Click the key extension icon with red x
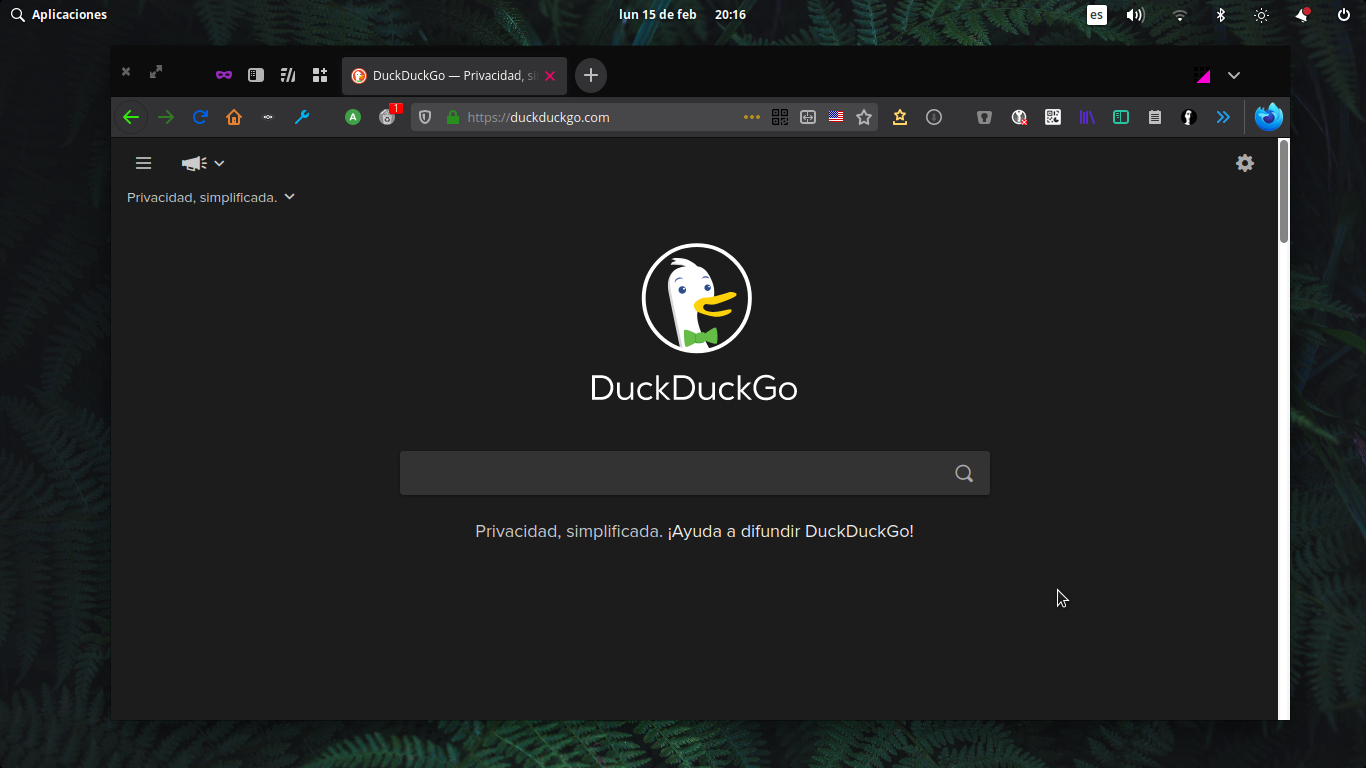 pyautogui.click(x=1019, y=117)
